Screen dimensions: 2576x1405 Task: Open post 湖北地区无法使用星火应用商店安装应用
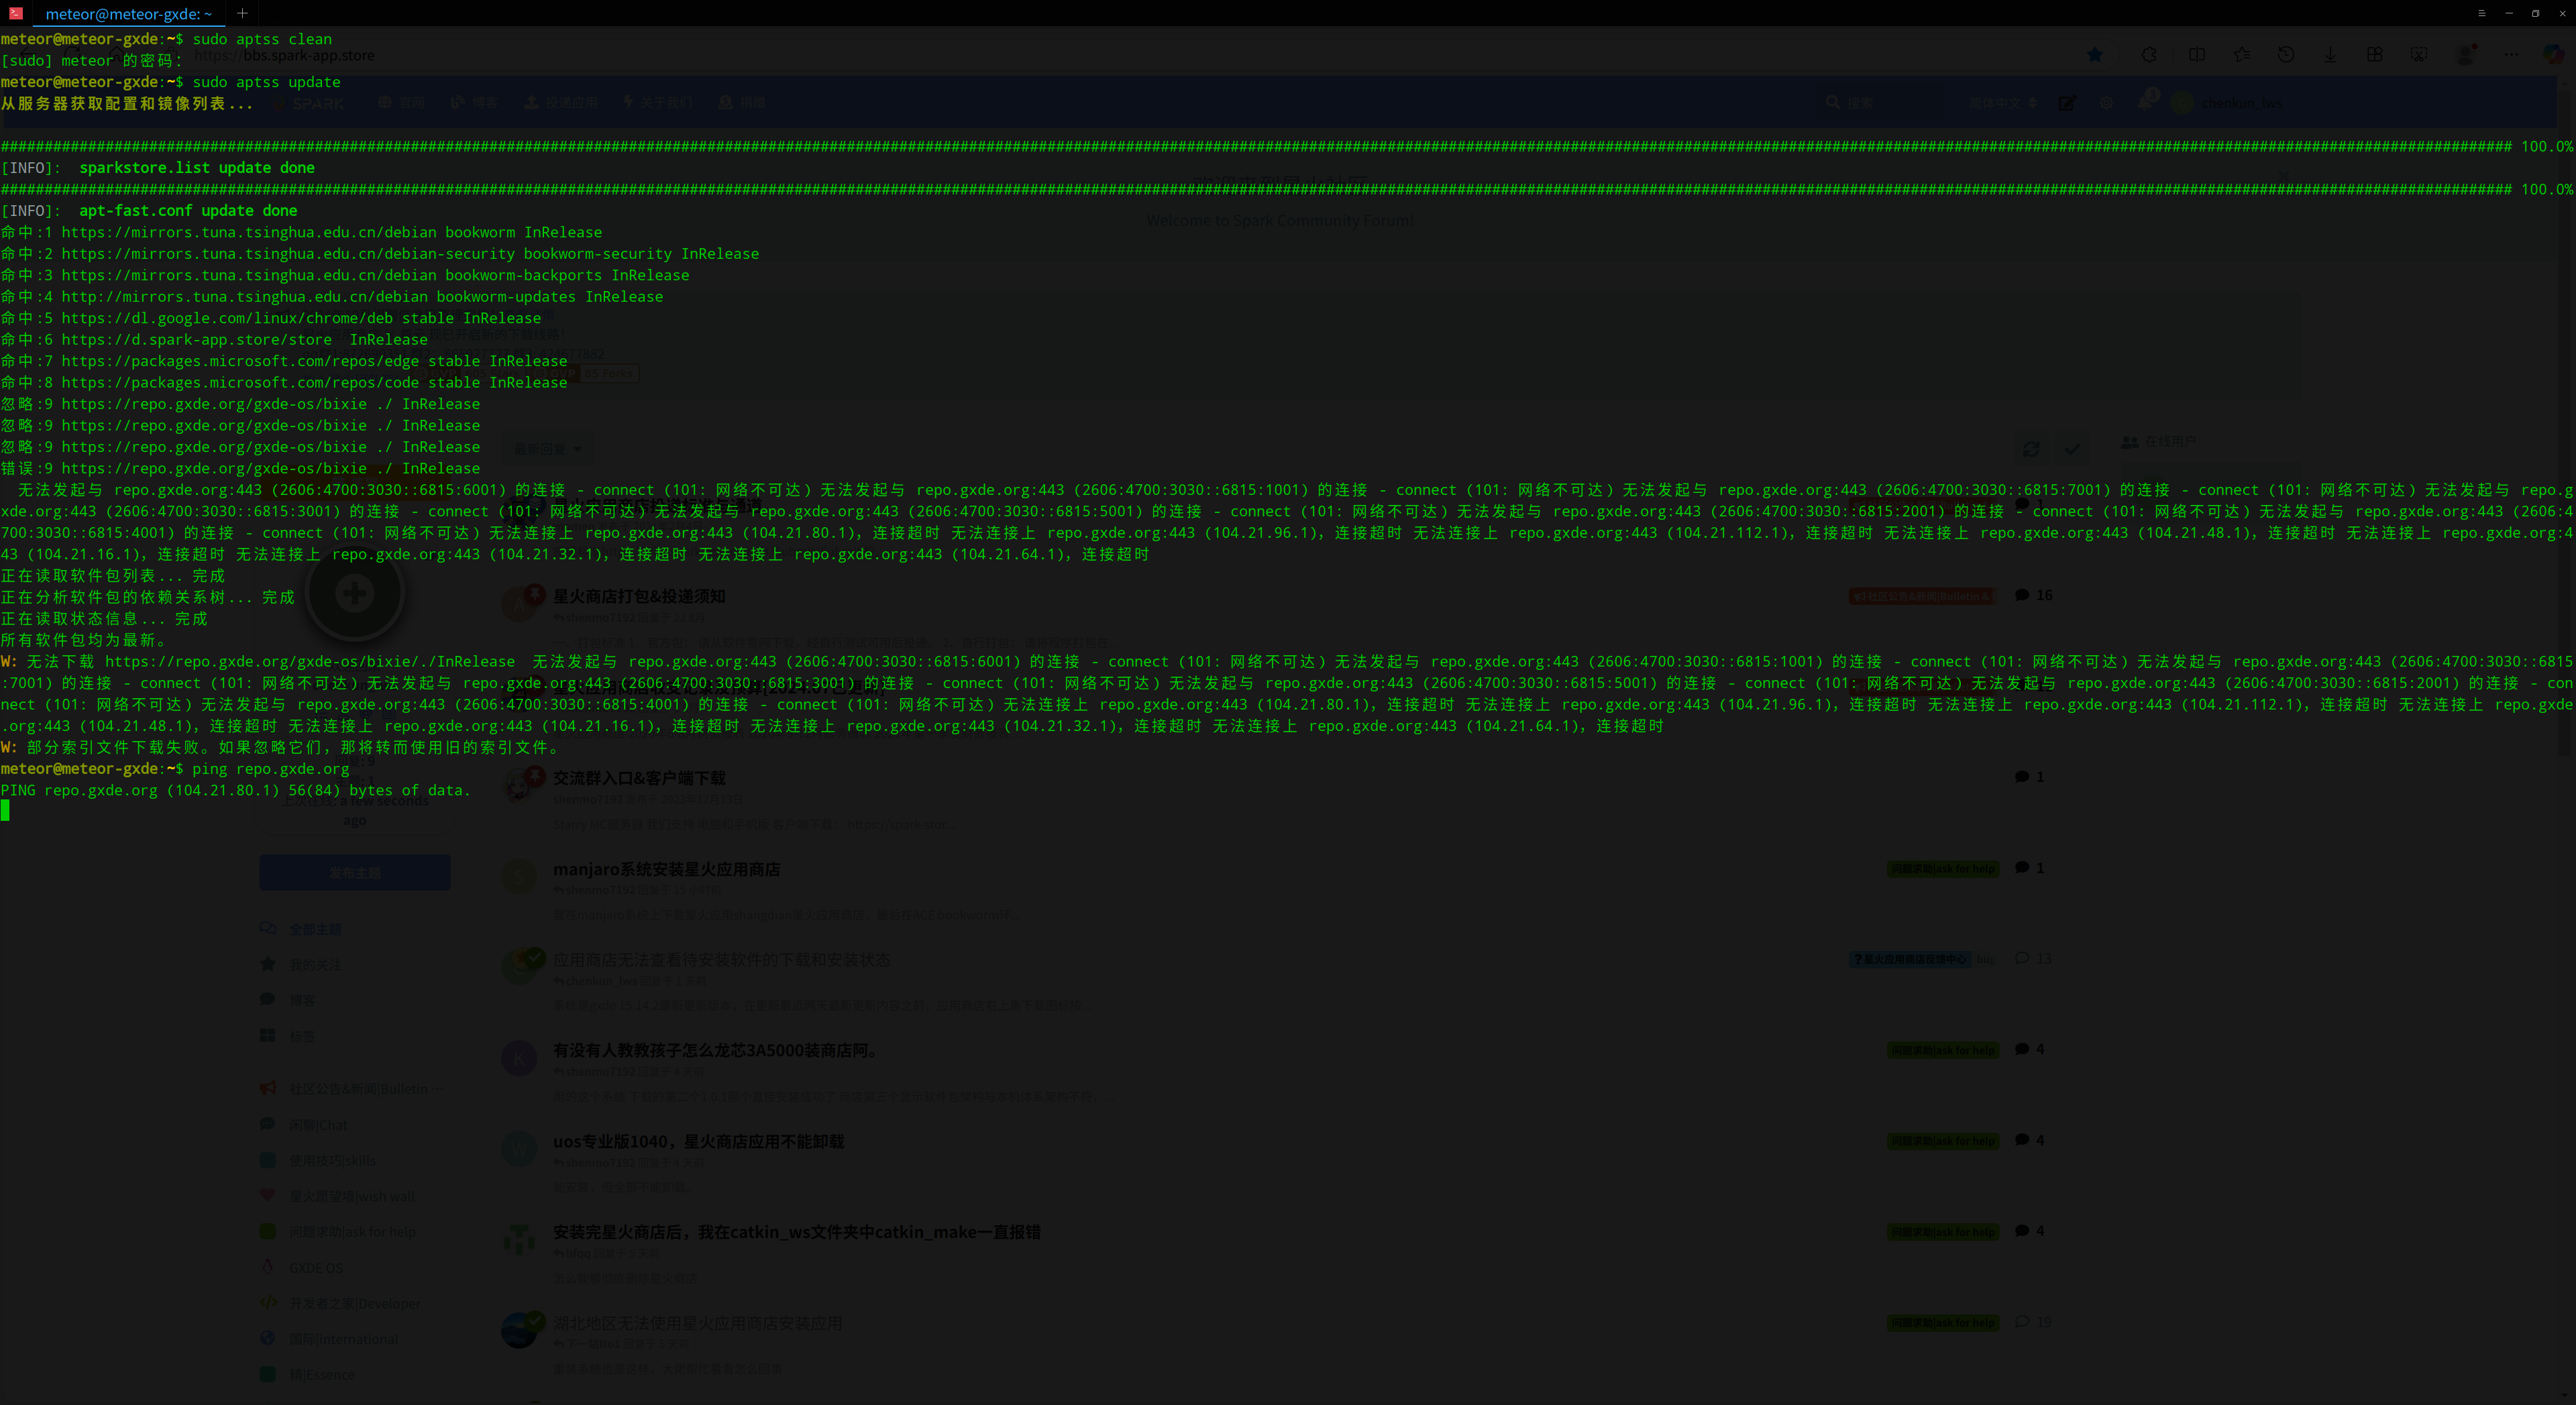[697, 1323]
